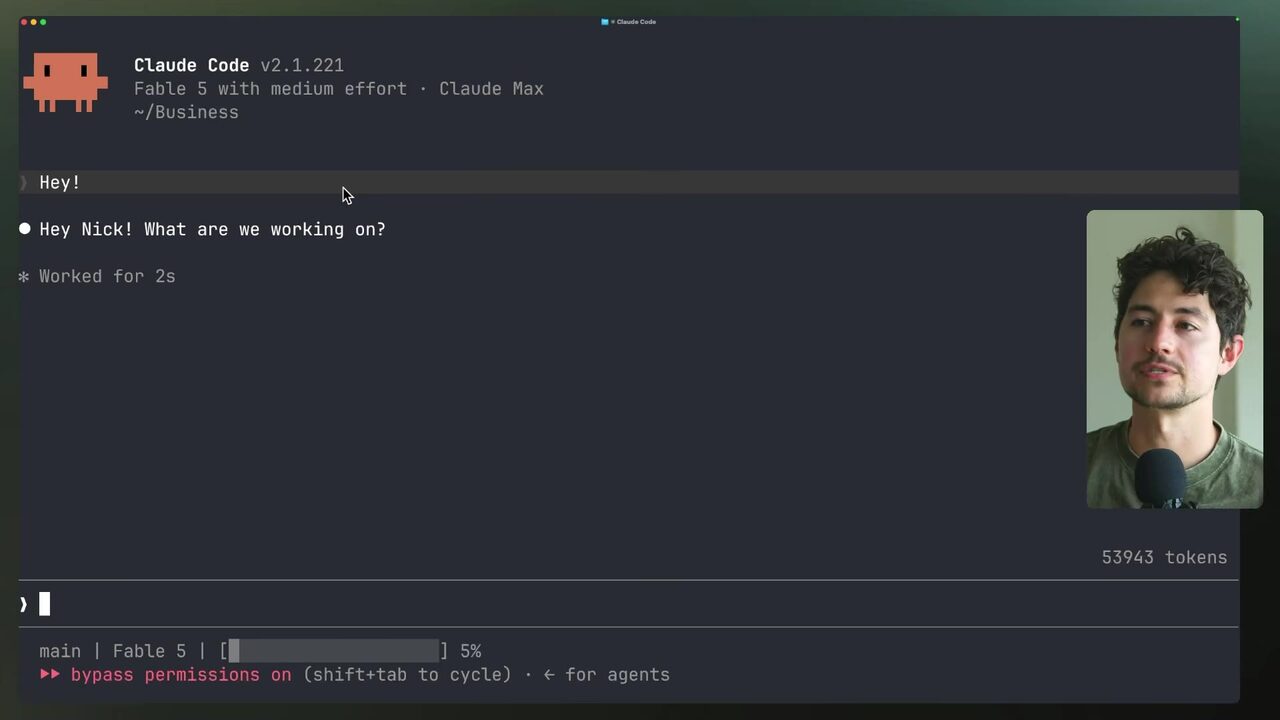1280x720 pixels.
Task: Click the 'Hey!' user message text
Action: (60, 182)
